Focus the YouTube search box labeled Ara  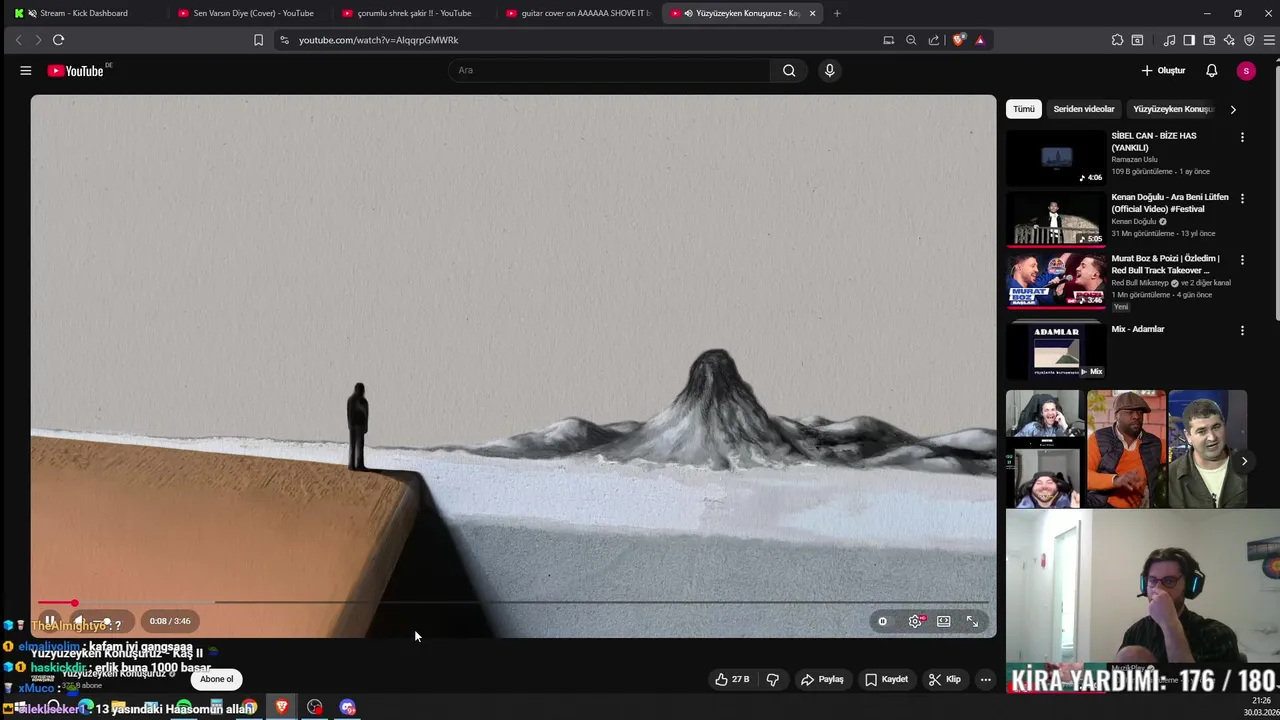click(x=610, y=70)
